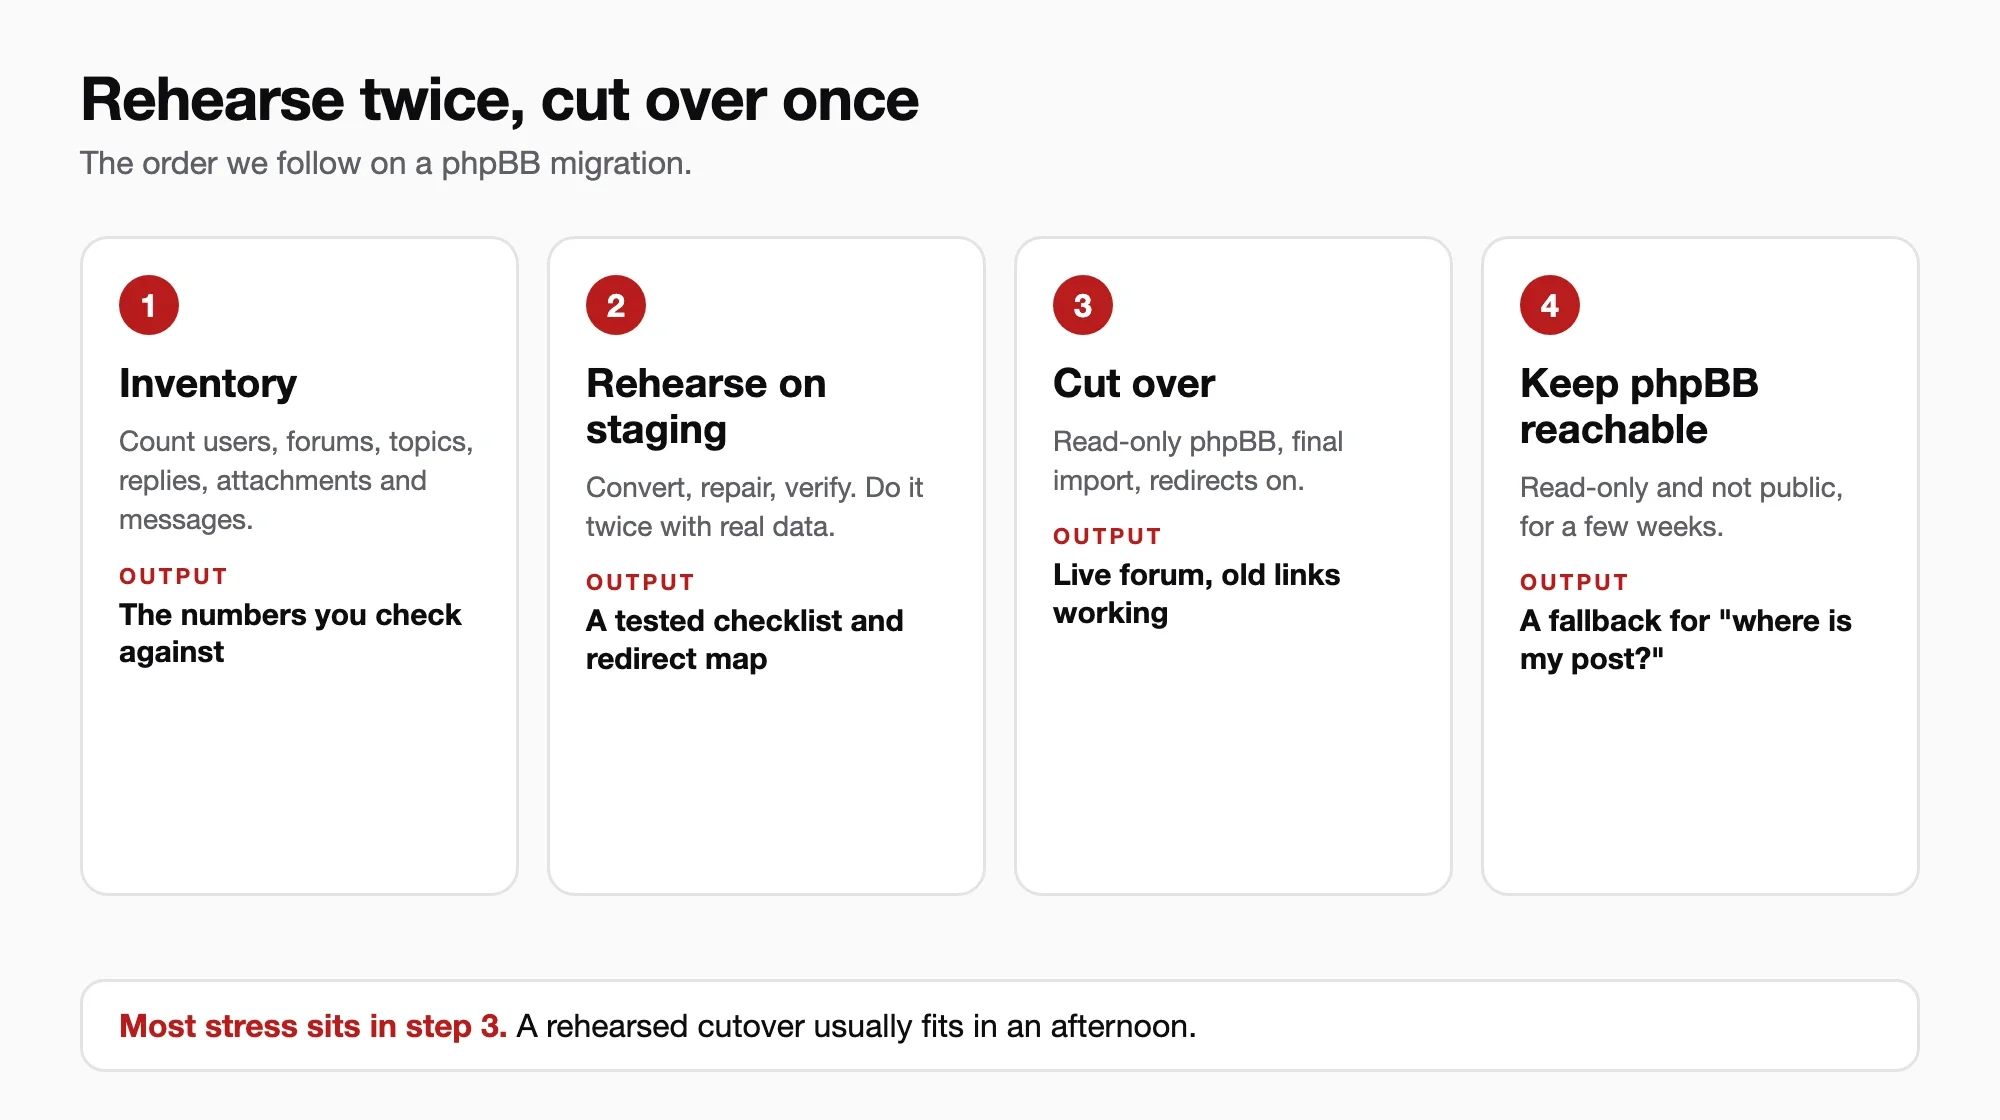This screenshot has width=2000, height=1120.
Task: Select the Inventory card heading
Action: pos(208,384)
